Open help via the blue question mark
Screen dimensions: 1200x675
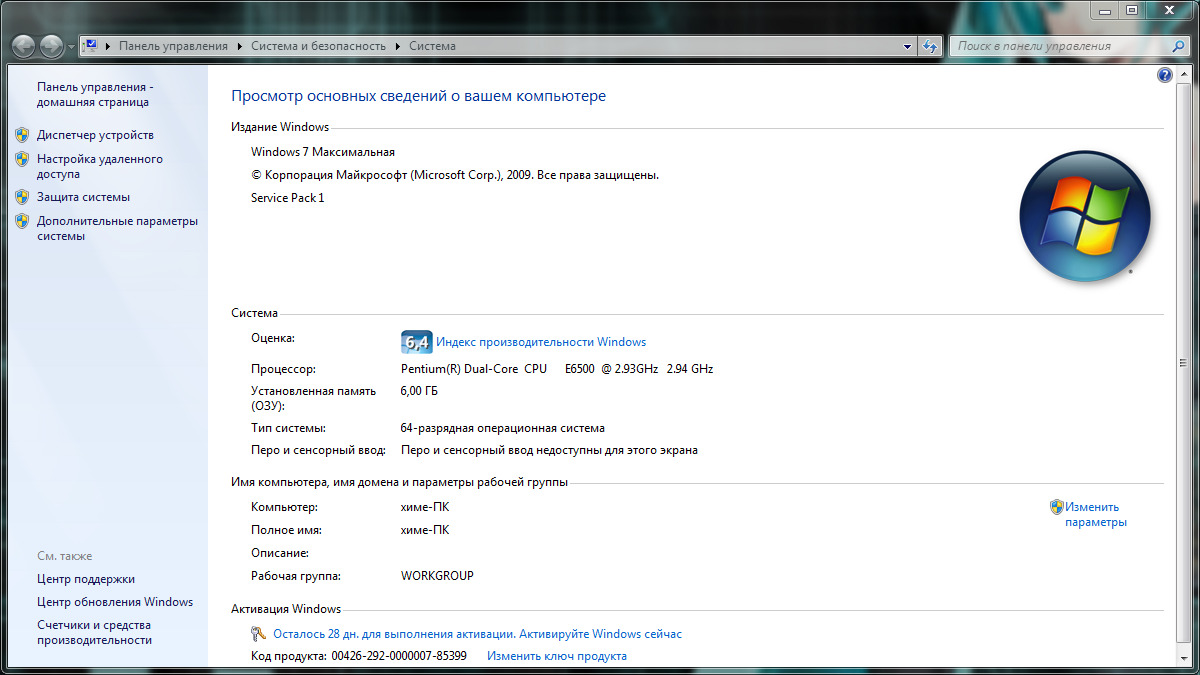click(x=1165, y=75)
